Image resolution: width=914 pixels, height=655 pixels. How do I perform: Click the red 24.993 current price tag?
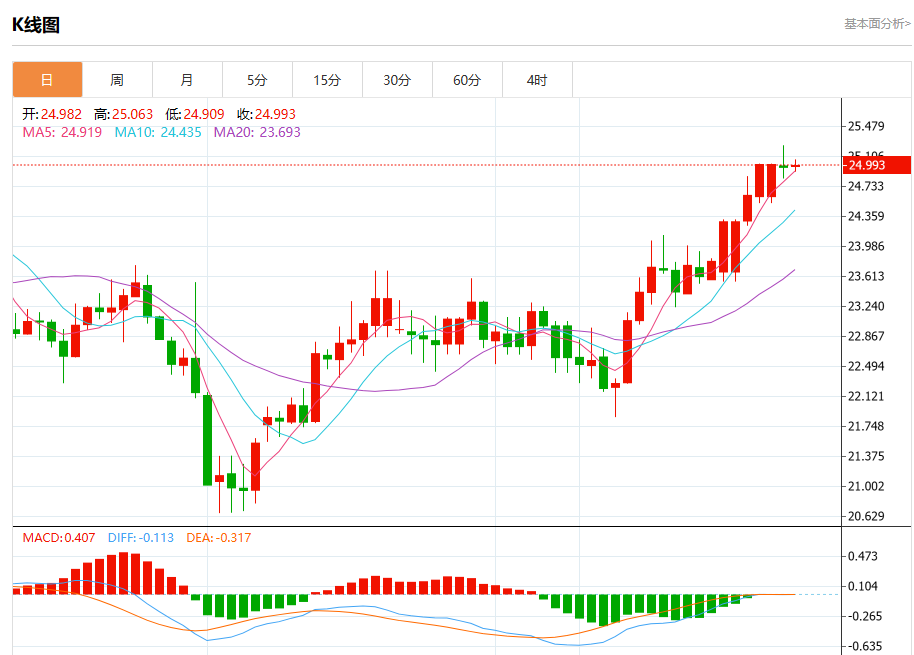click(877, 165)
